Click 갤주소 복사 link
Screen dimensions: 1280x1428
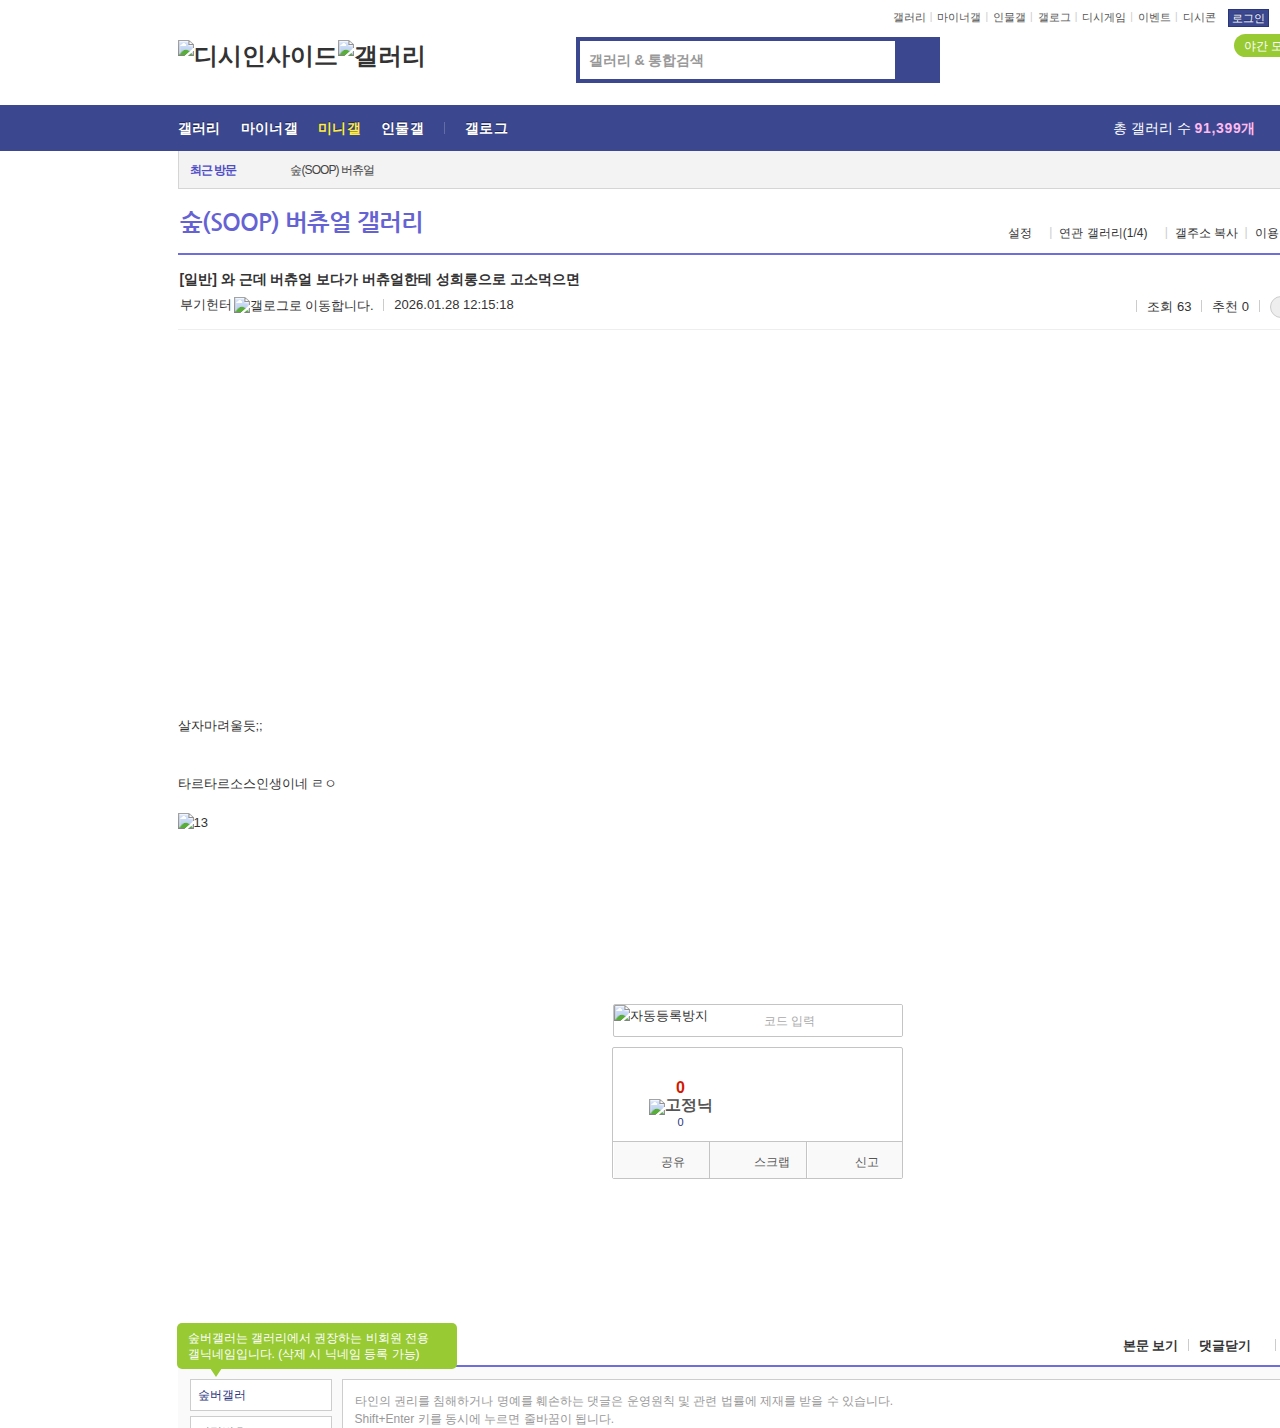click(1206, 233)
